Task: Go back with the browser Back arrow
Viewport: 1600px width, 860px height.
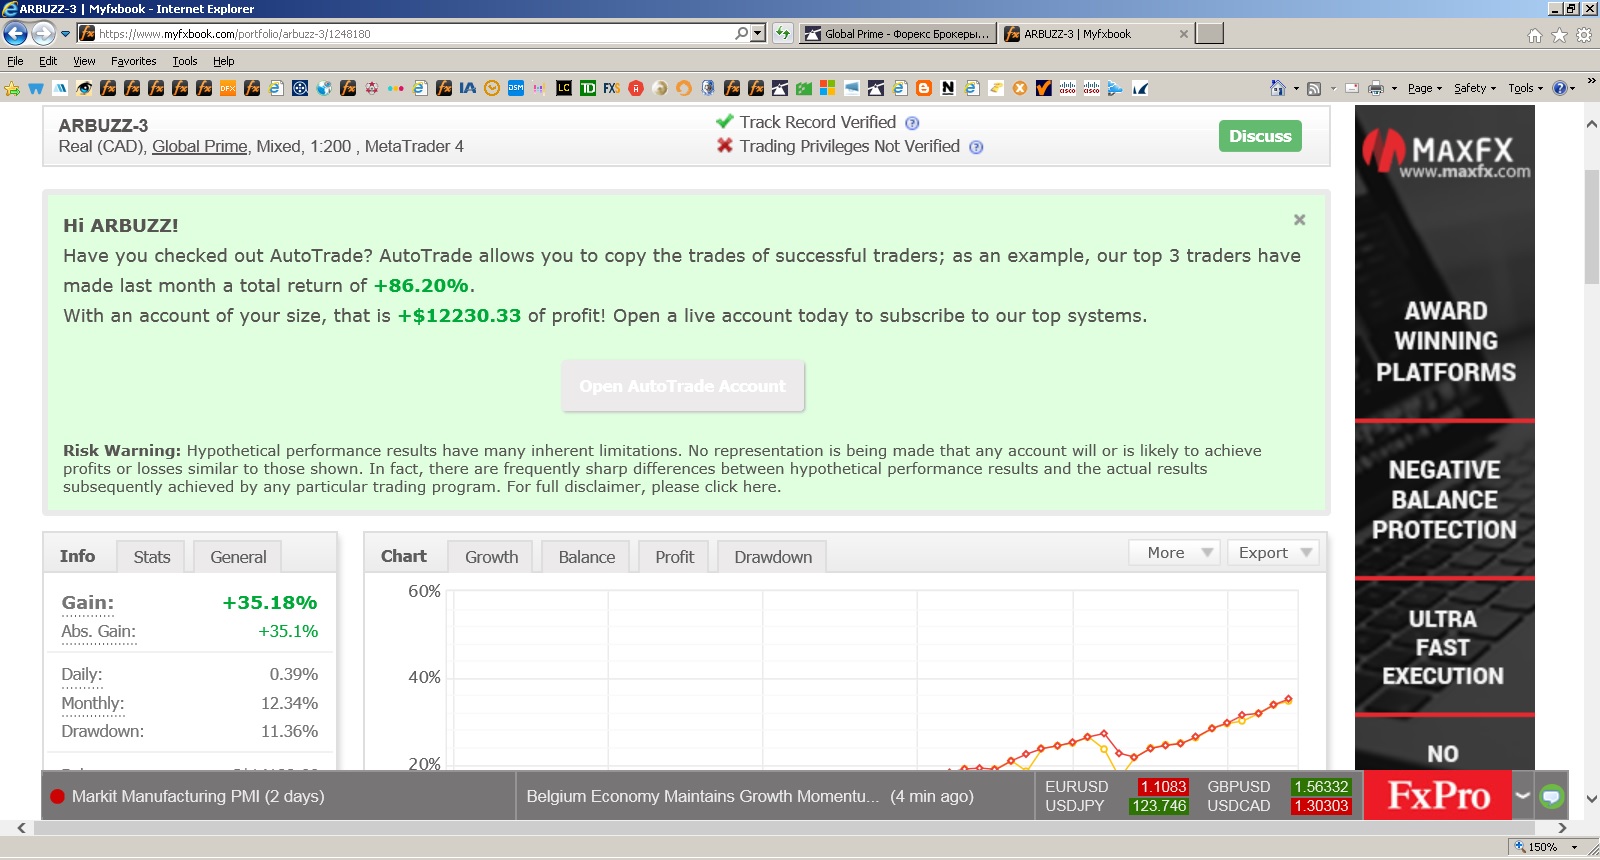Action: coord(15,33)
